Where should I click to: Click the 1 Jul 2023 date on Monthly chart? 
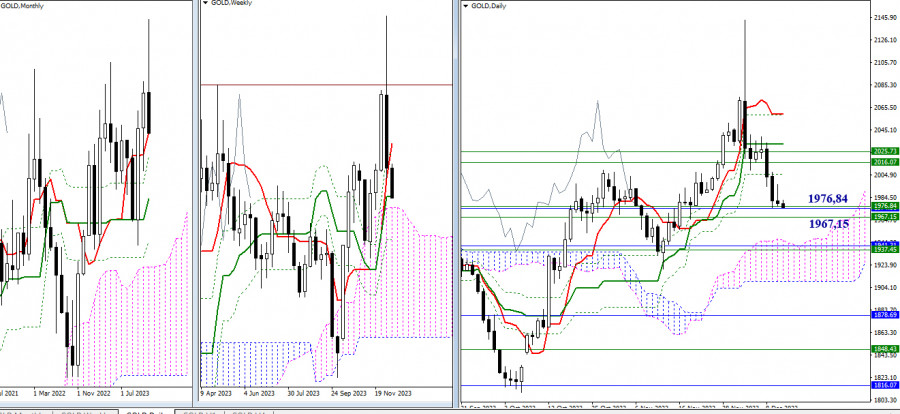(x=135, y=394)
